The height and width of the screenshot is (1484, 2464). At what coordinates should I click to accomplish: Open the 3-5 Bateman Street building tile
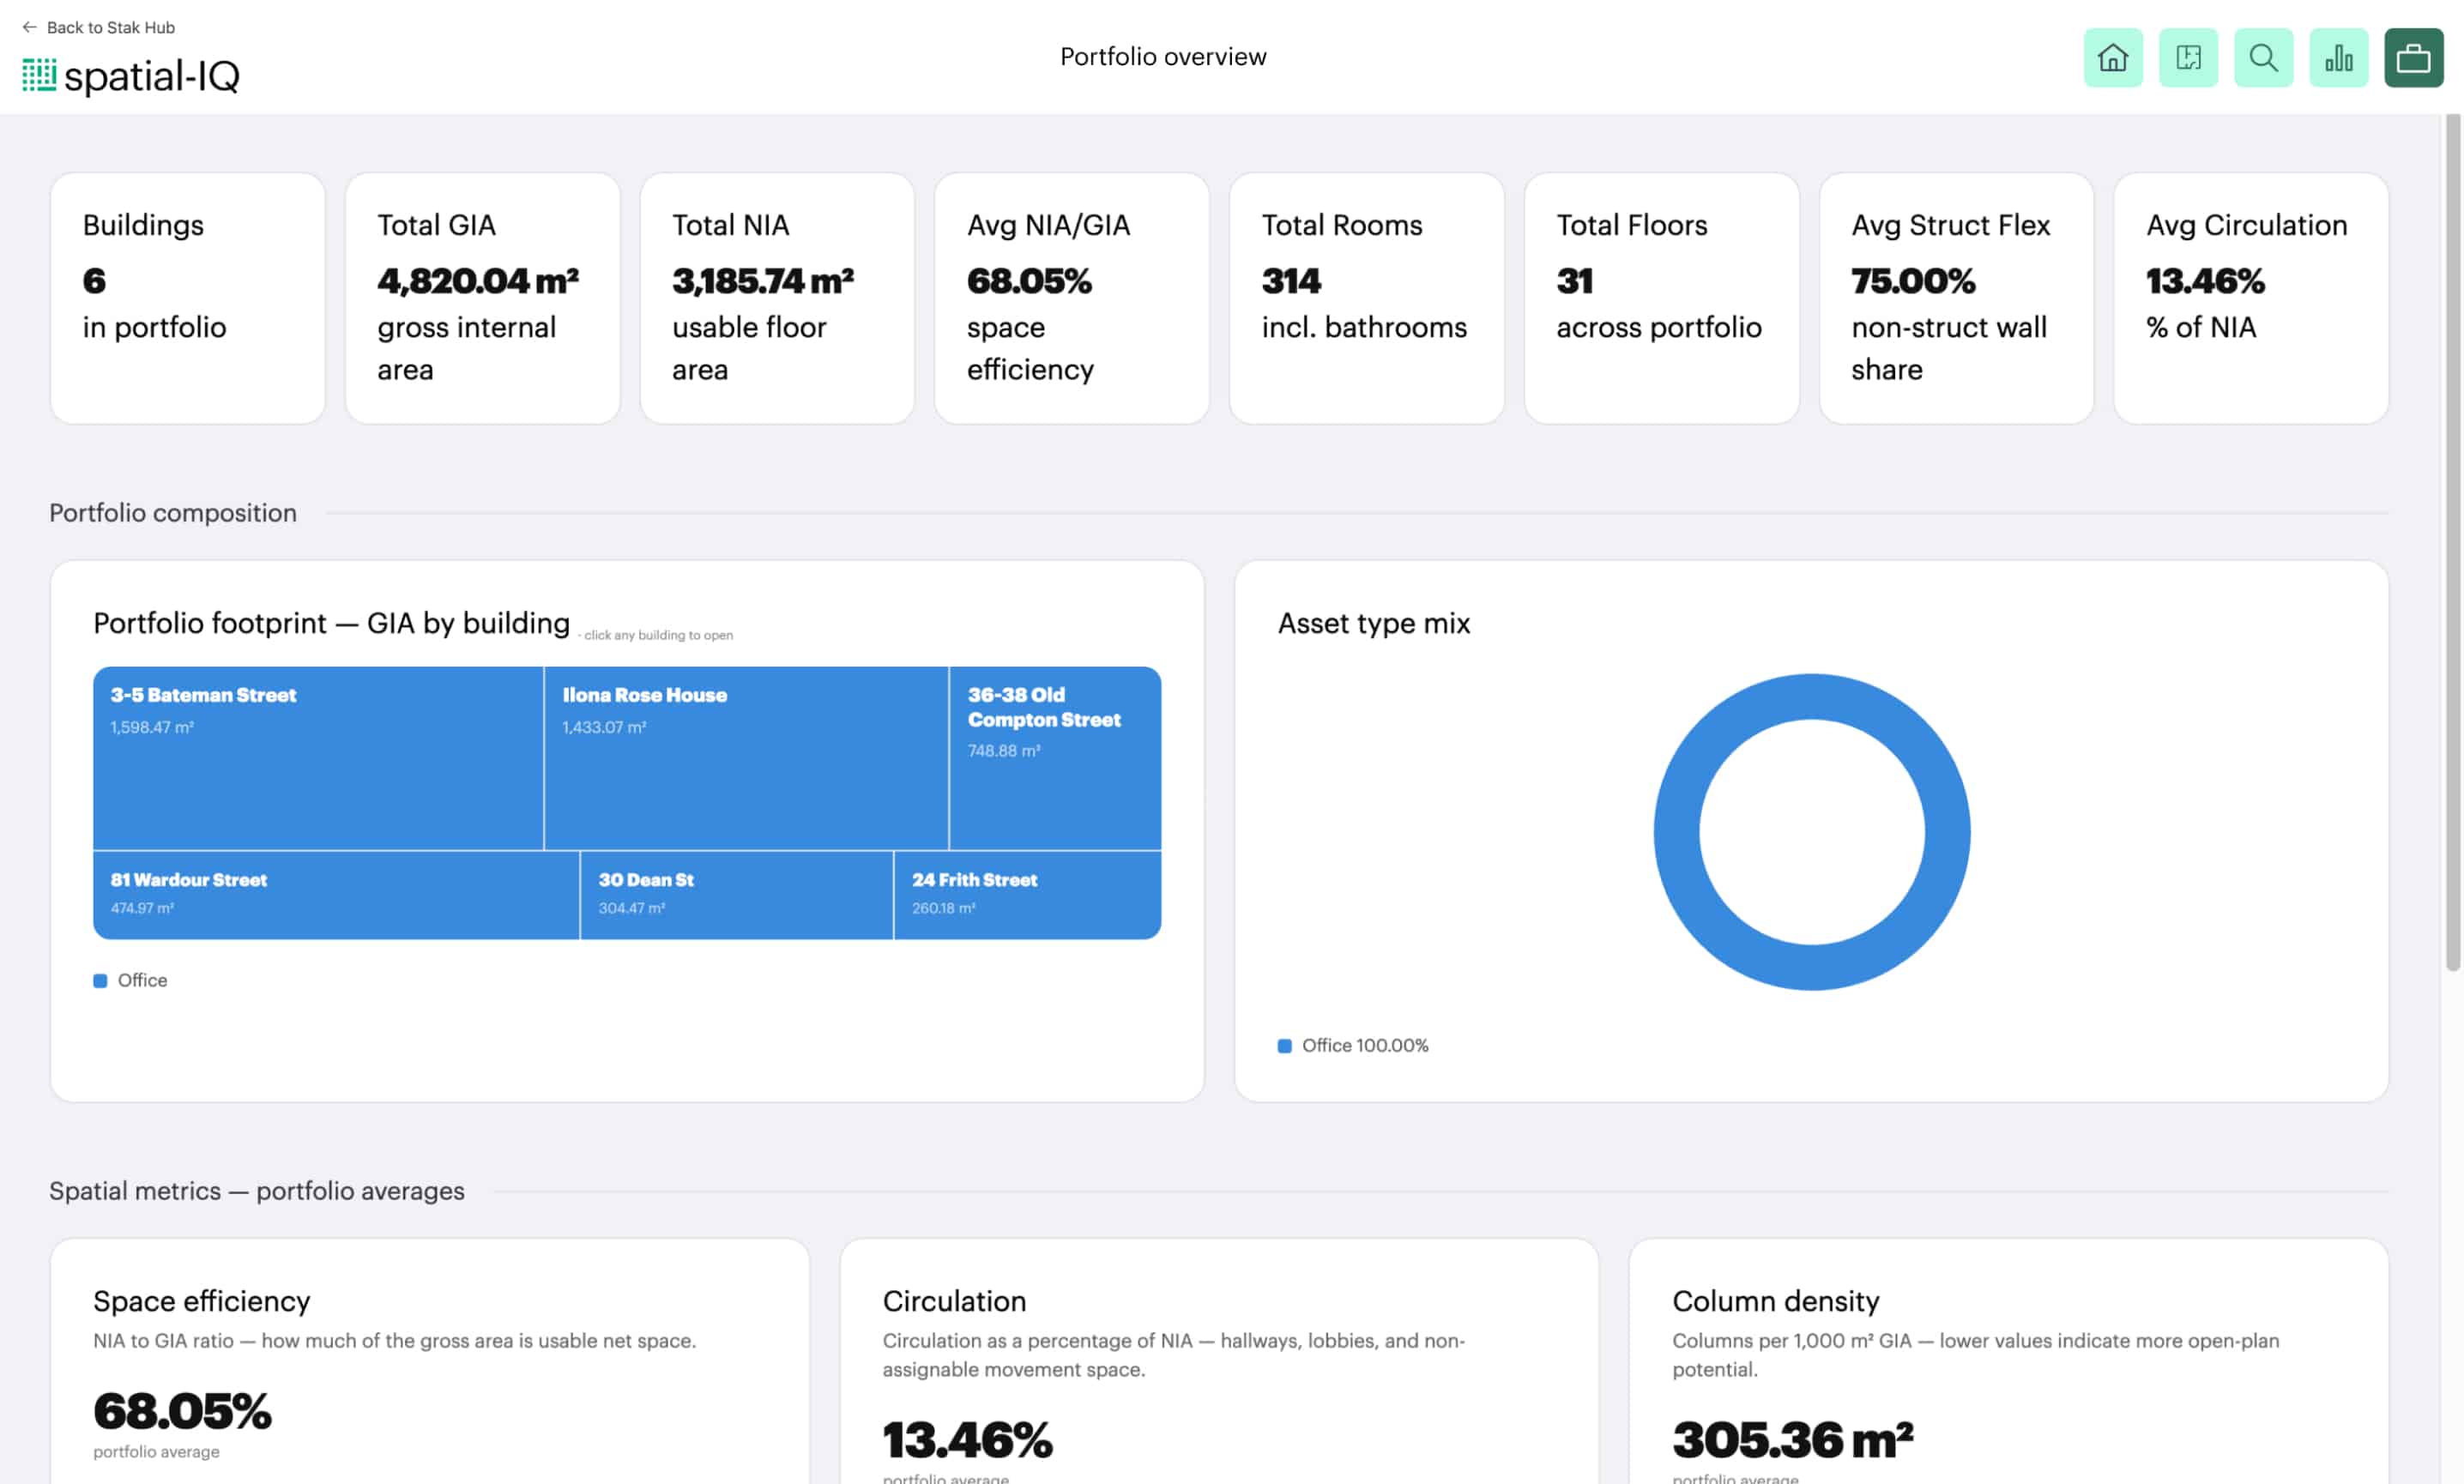[318, 758]
